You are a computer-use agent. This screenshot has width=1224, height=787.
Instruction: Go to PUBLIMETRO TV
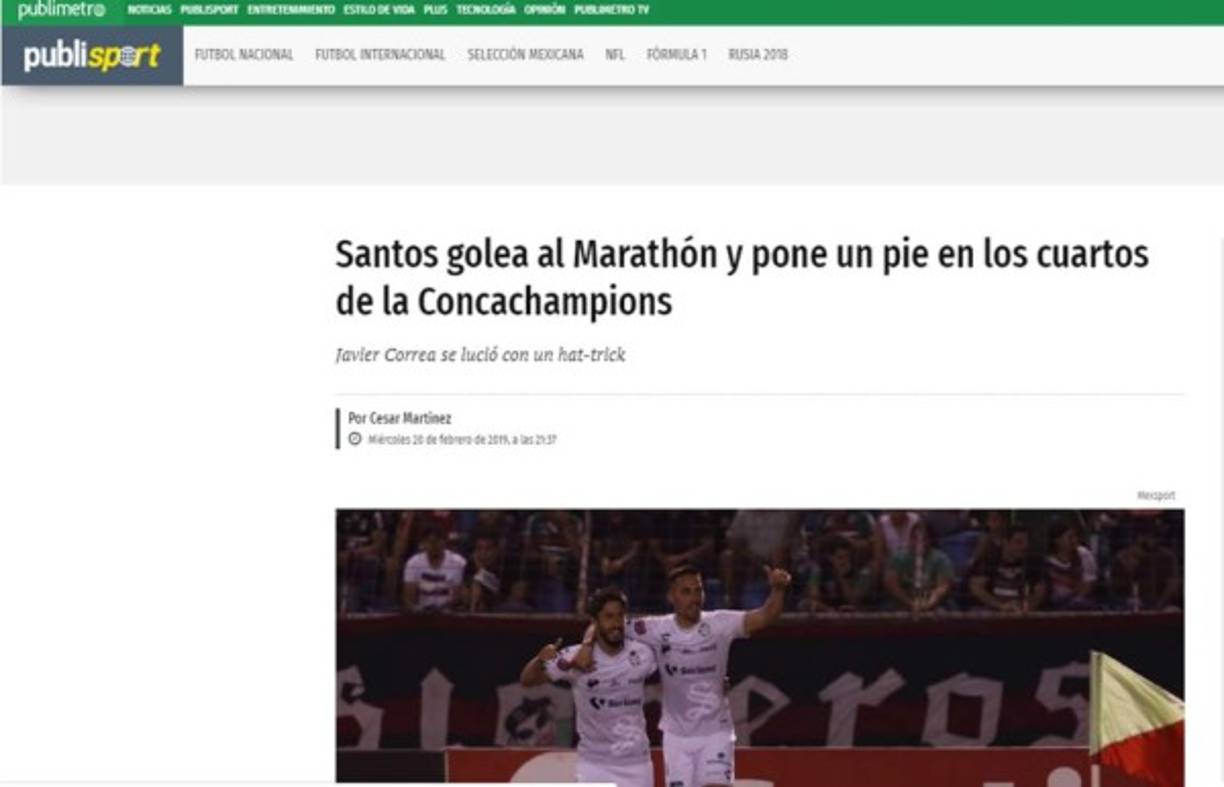[x=608, y=9]
